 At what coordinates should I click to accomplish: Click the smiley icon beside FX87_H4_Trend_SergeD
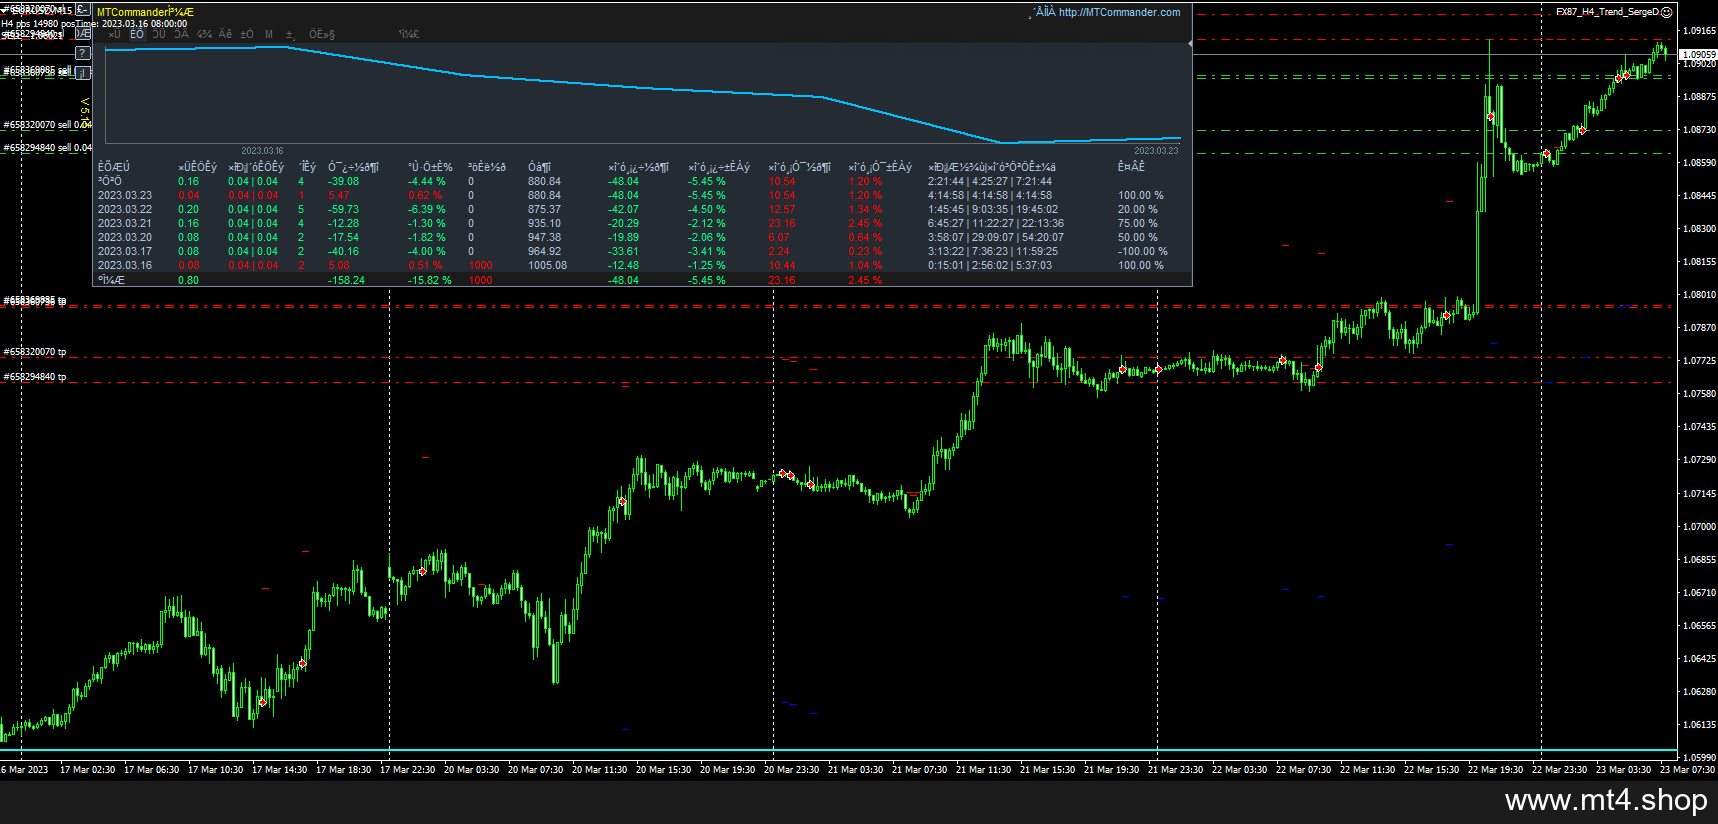pyautogui.click(x=1667, y=12)
